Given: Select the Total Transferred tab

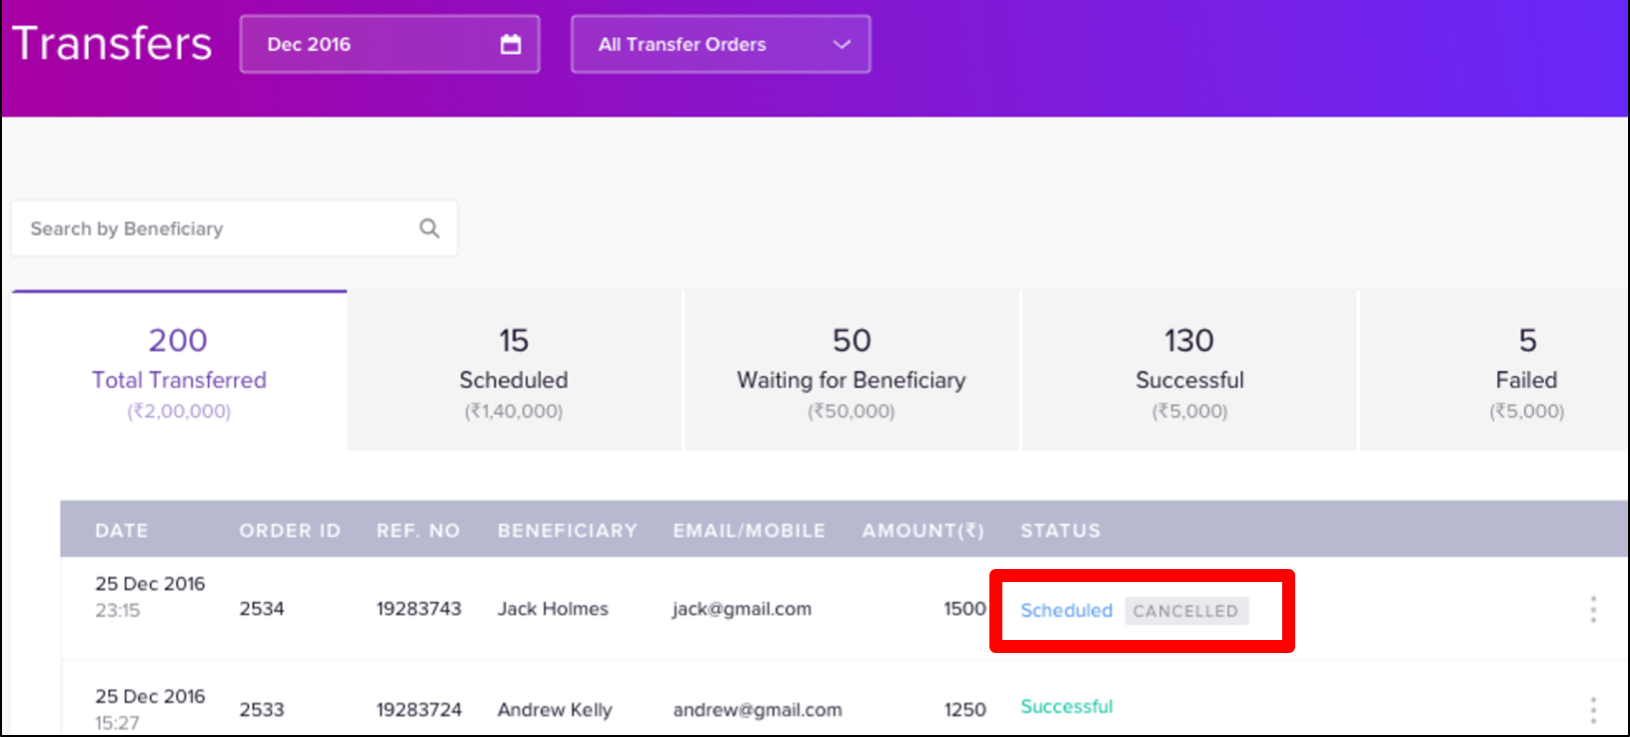Looking at the screenshot, I should pos(179,371).
